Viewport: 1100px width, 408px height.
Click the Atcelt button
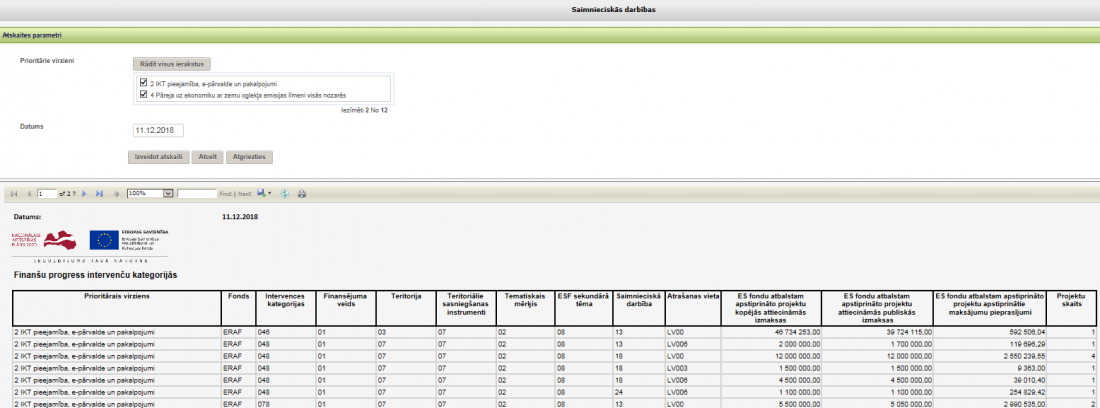coord(207,157)
